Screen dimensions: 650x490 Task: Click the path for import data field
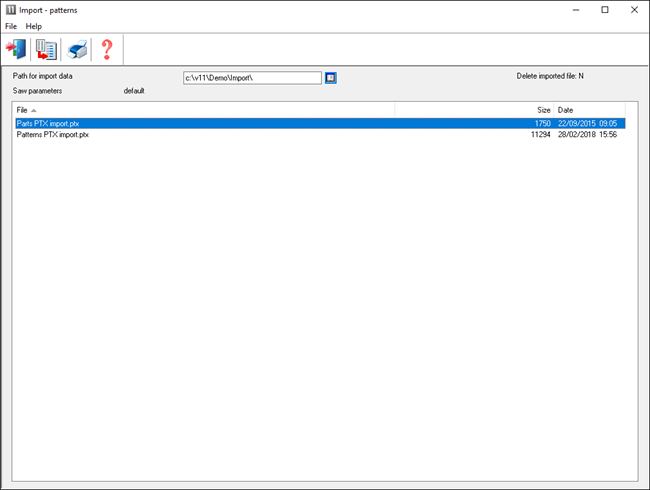pyautogui.click(x=252, y=77)
